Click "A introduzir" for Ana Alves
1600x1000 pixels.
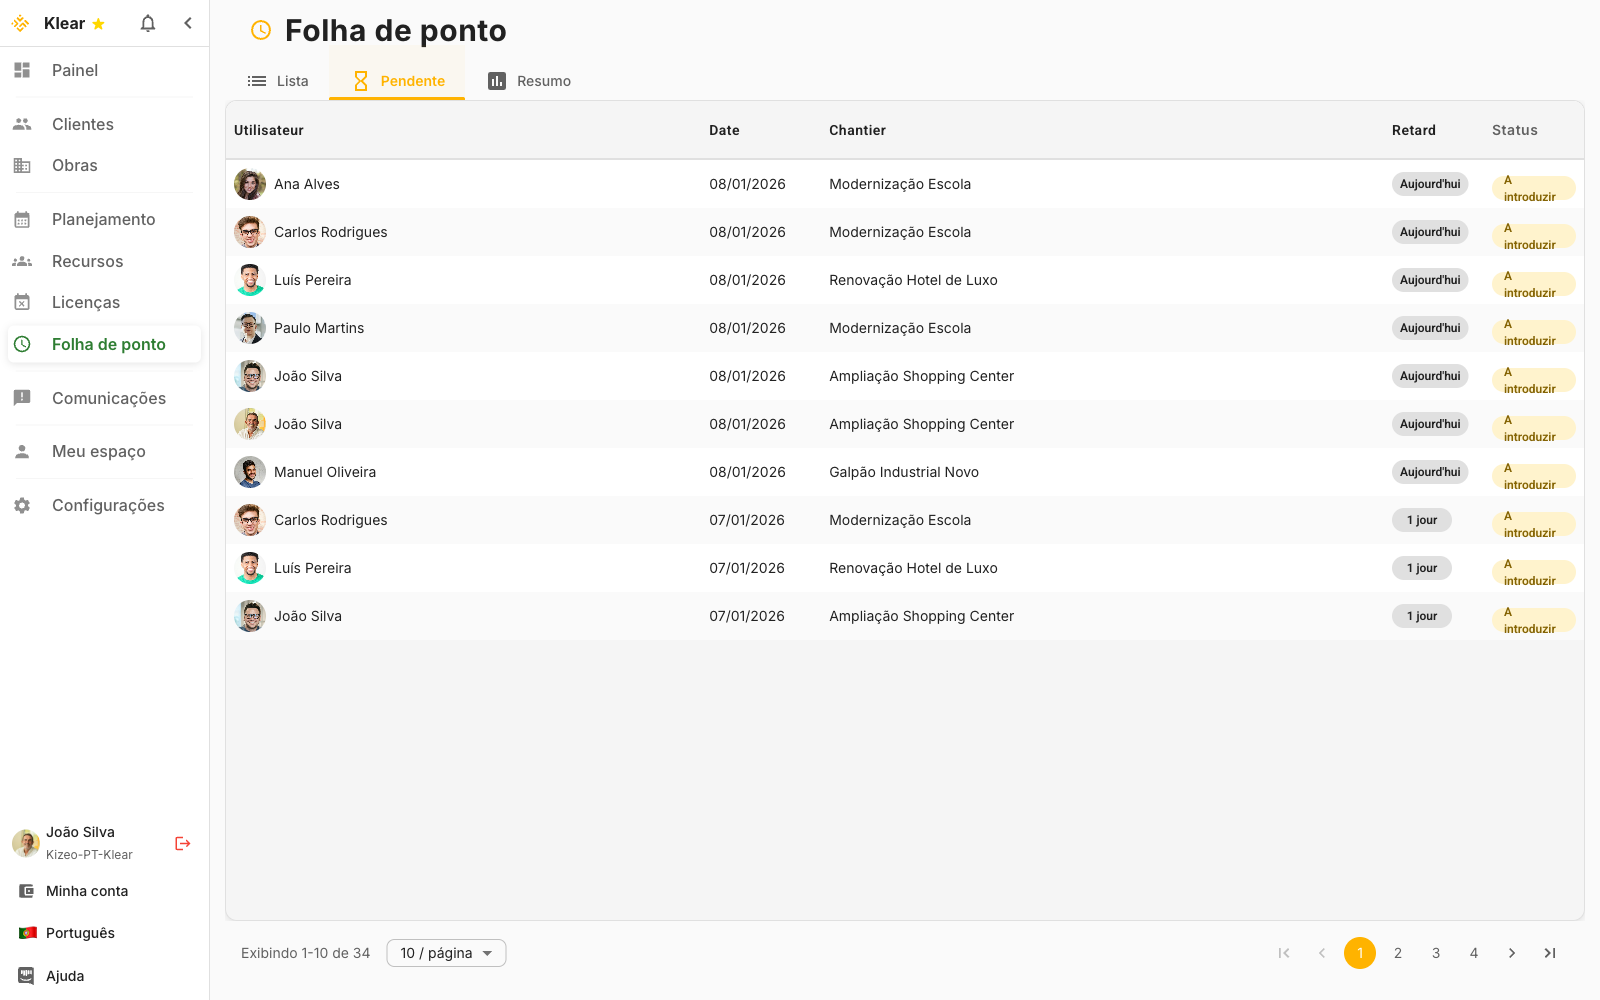tap(1533, 188)
